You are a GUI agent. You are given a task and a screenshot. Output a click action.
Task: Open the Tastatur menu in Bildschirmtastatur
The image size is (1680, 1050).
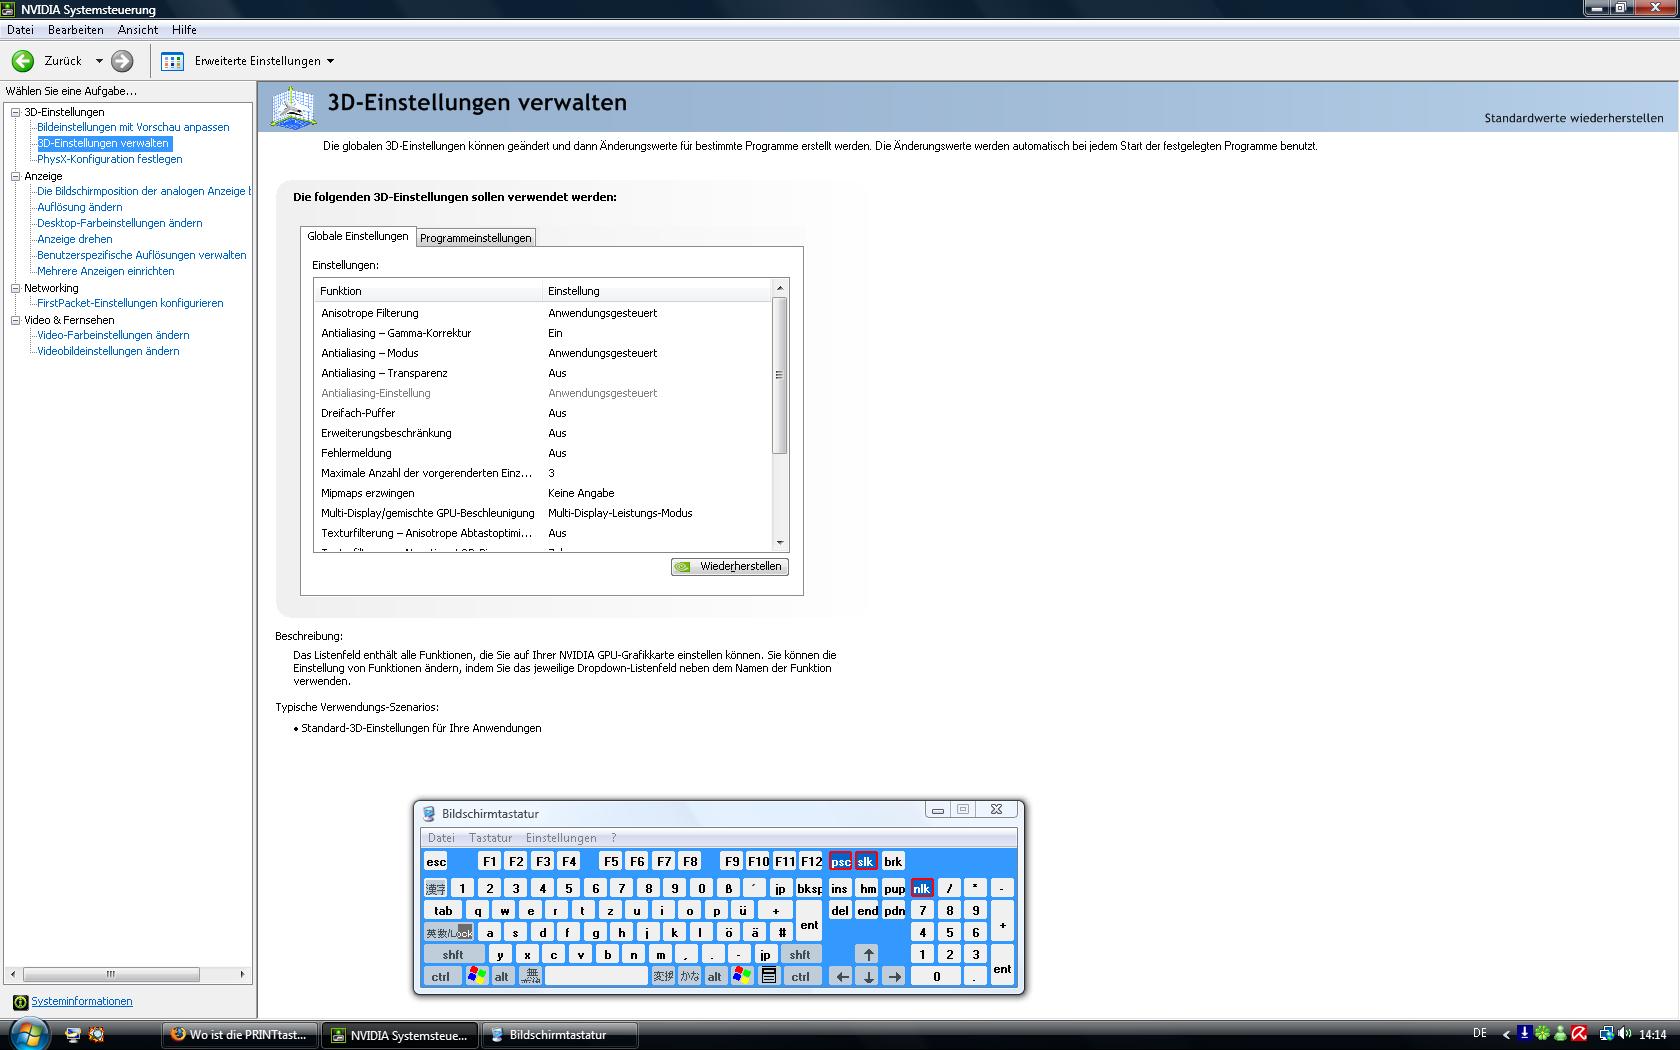tap(490, 838)
